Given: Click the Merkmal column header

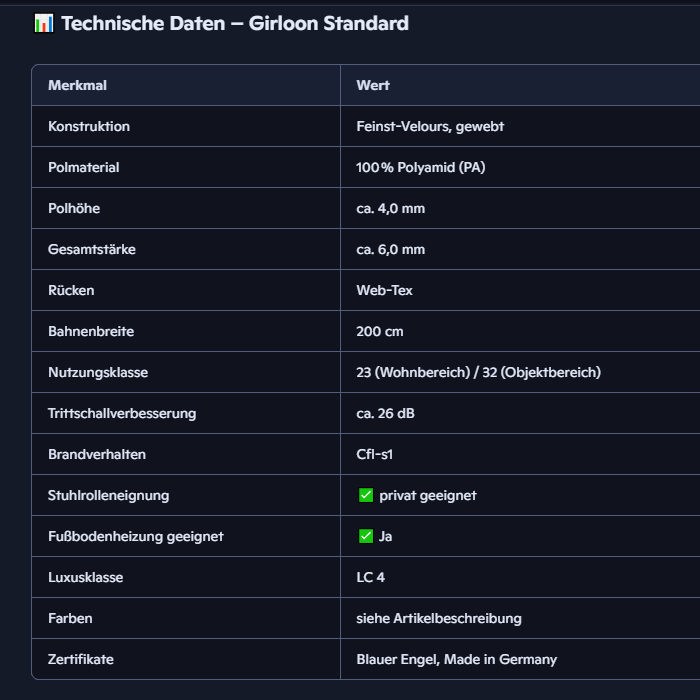Looking at the screenshot, I should pyautogui.click(x=77, y=85).
